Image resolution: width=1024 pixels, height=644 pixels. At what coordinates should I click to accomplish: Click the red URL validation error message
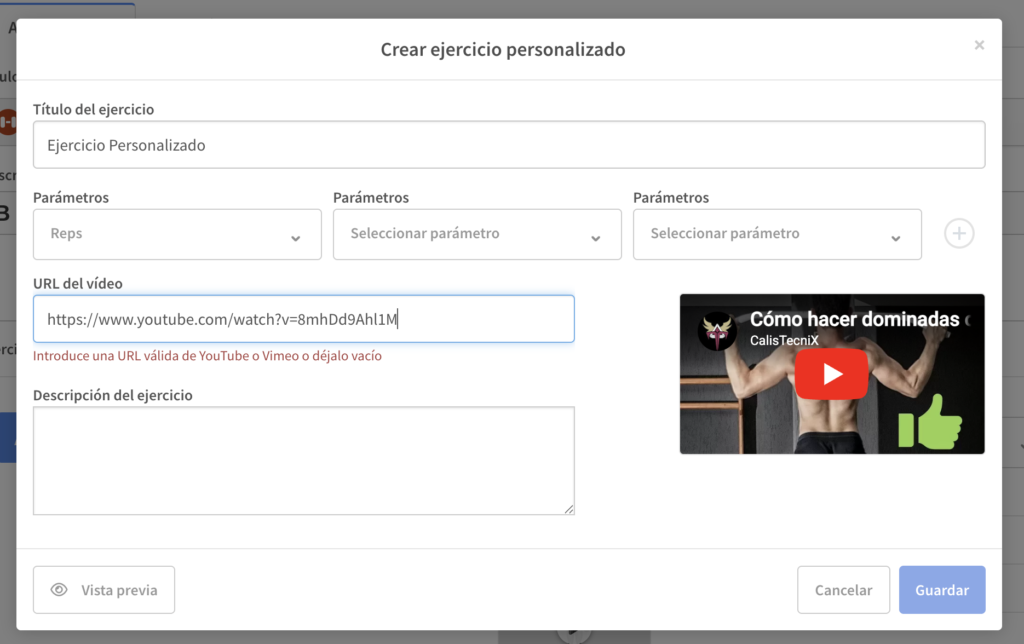tap(207, 356)
